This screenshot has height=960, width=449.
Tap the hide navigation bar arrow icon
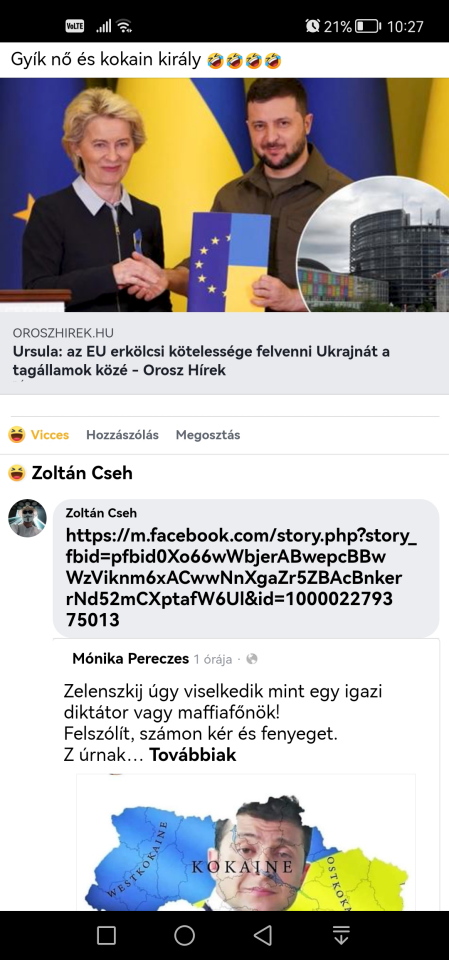tap(341, 935)
